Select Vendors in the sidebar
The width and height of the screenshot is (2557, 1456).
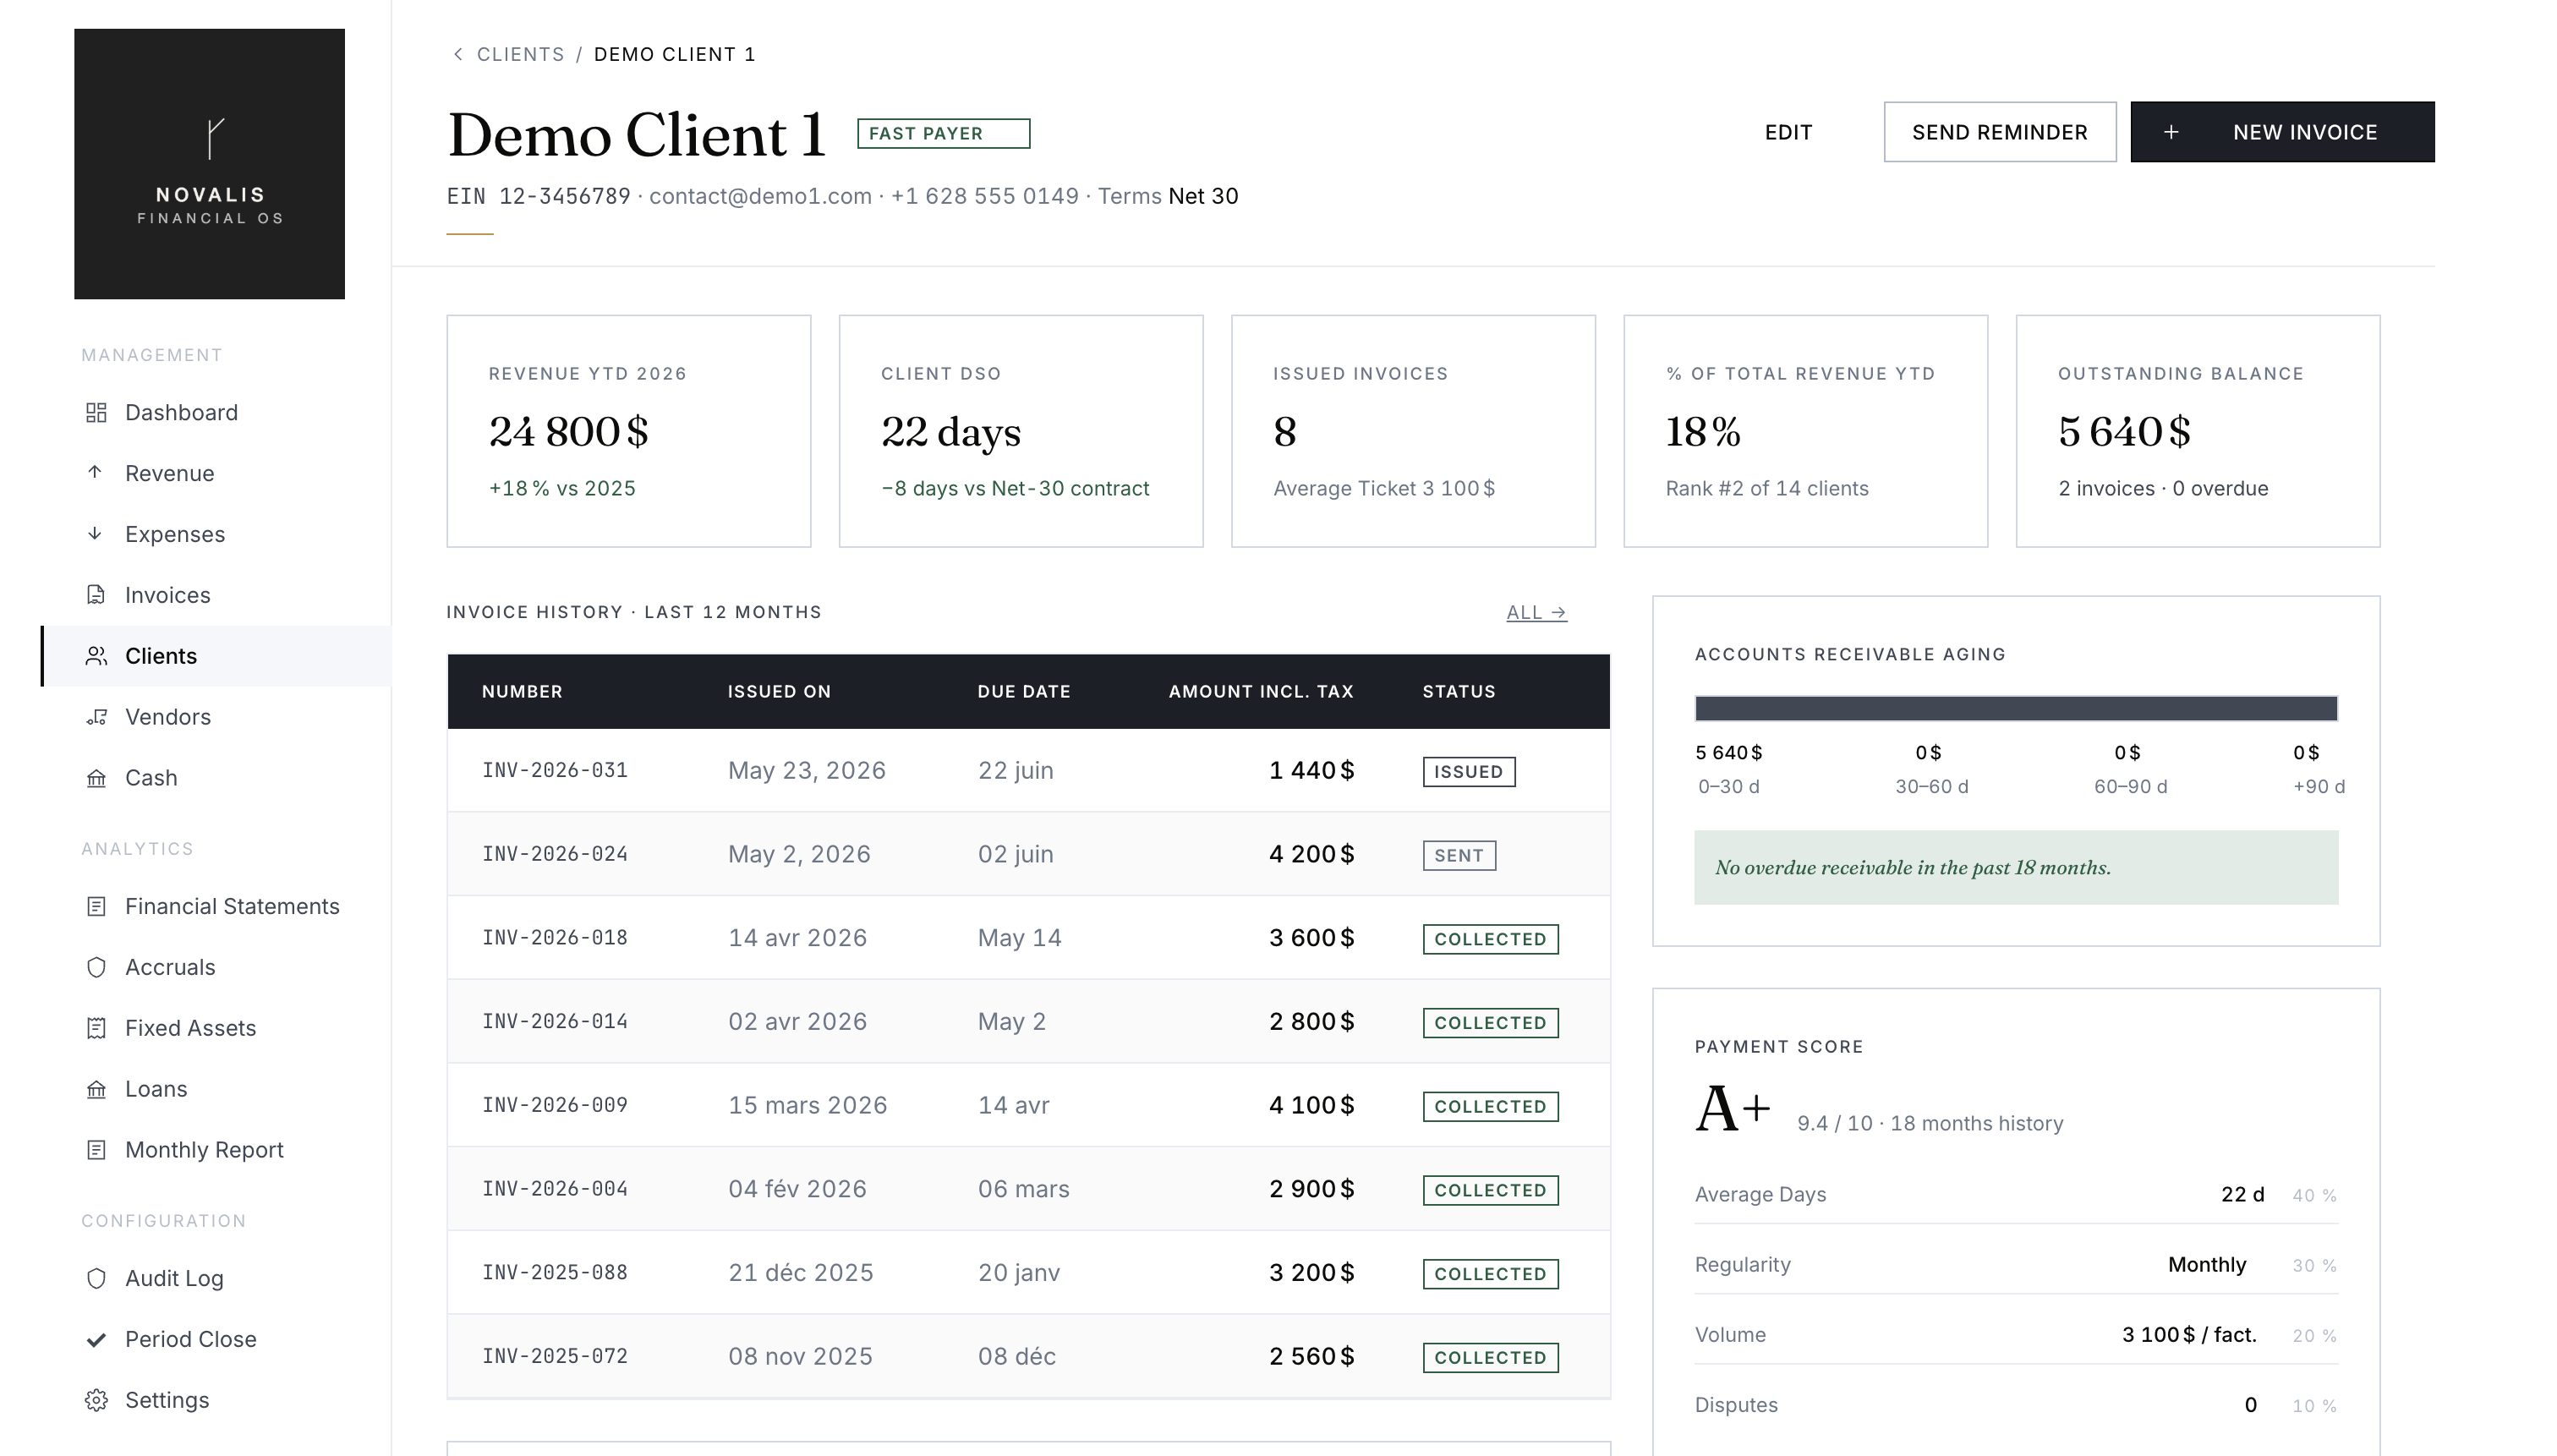pos(215,717)
